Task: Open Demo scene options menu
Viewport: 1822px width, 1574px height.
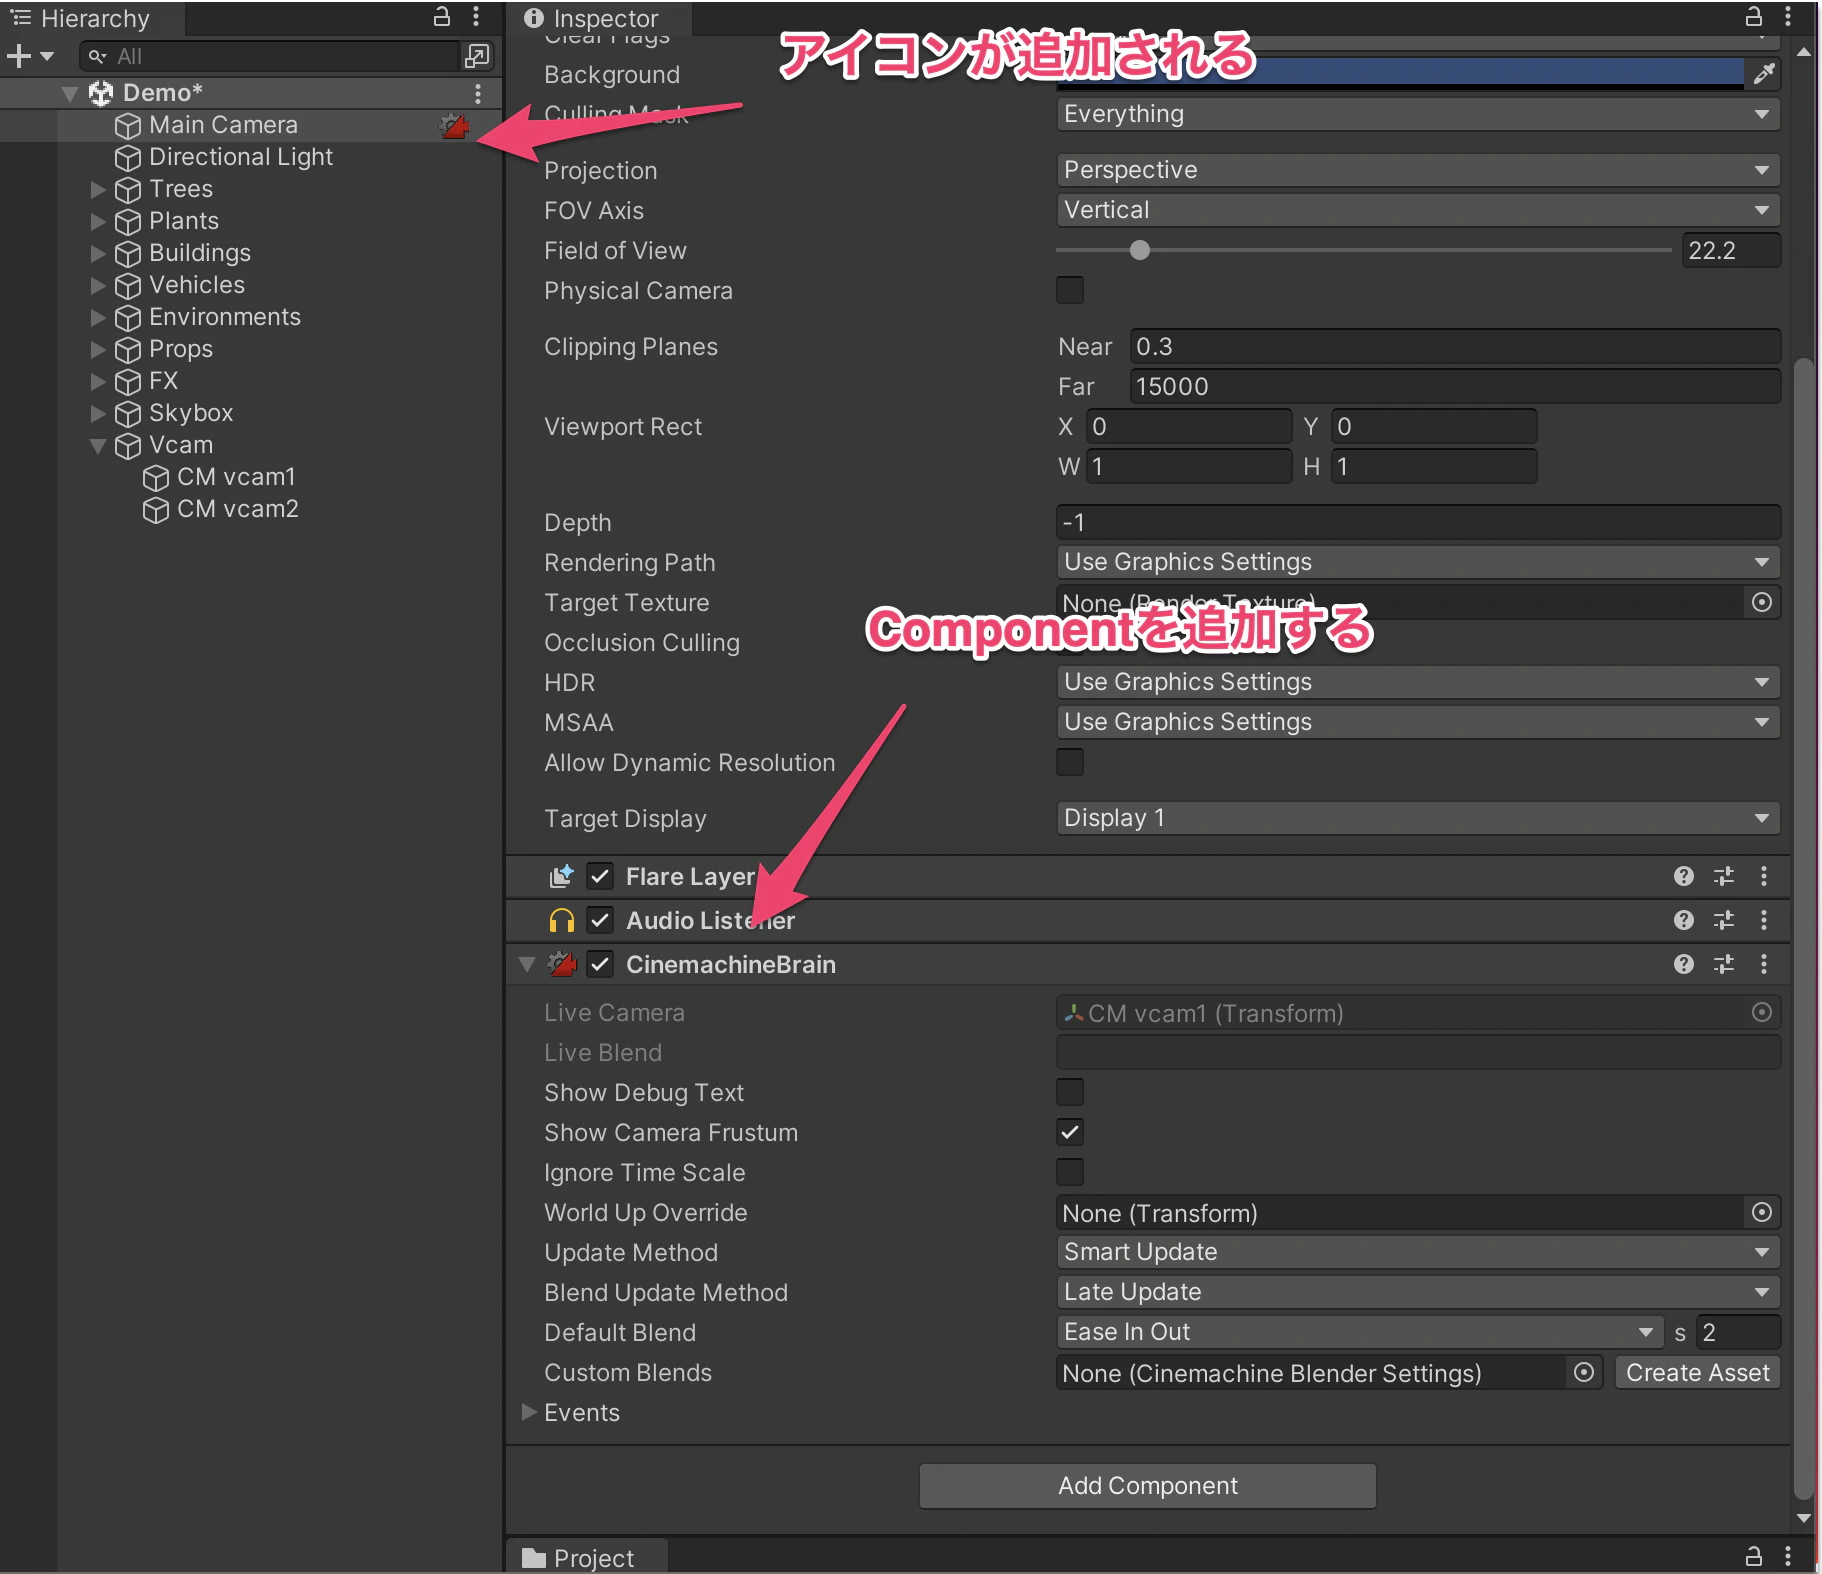Action: tap(478, 93)
